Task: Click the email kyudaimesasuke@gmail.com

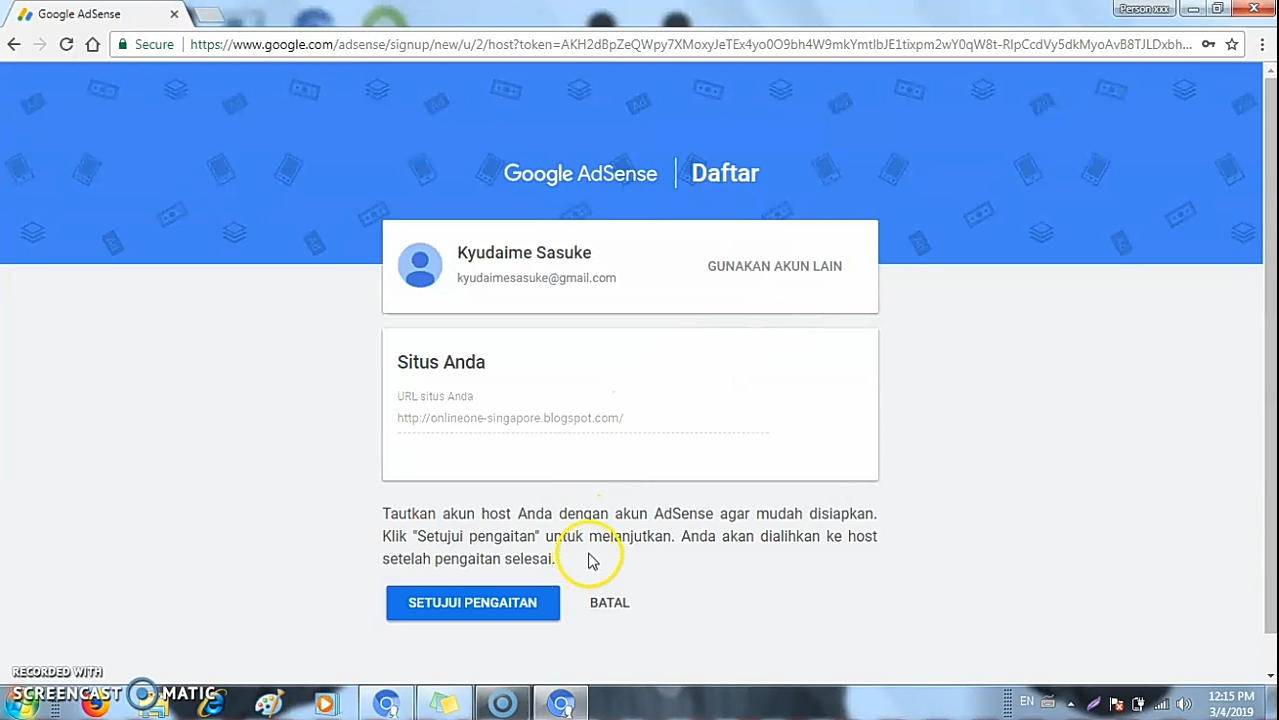Action: (x=536, y=278)
